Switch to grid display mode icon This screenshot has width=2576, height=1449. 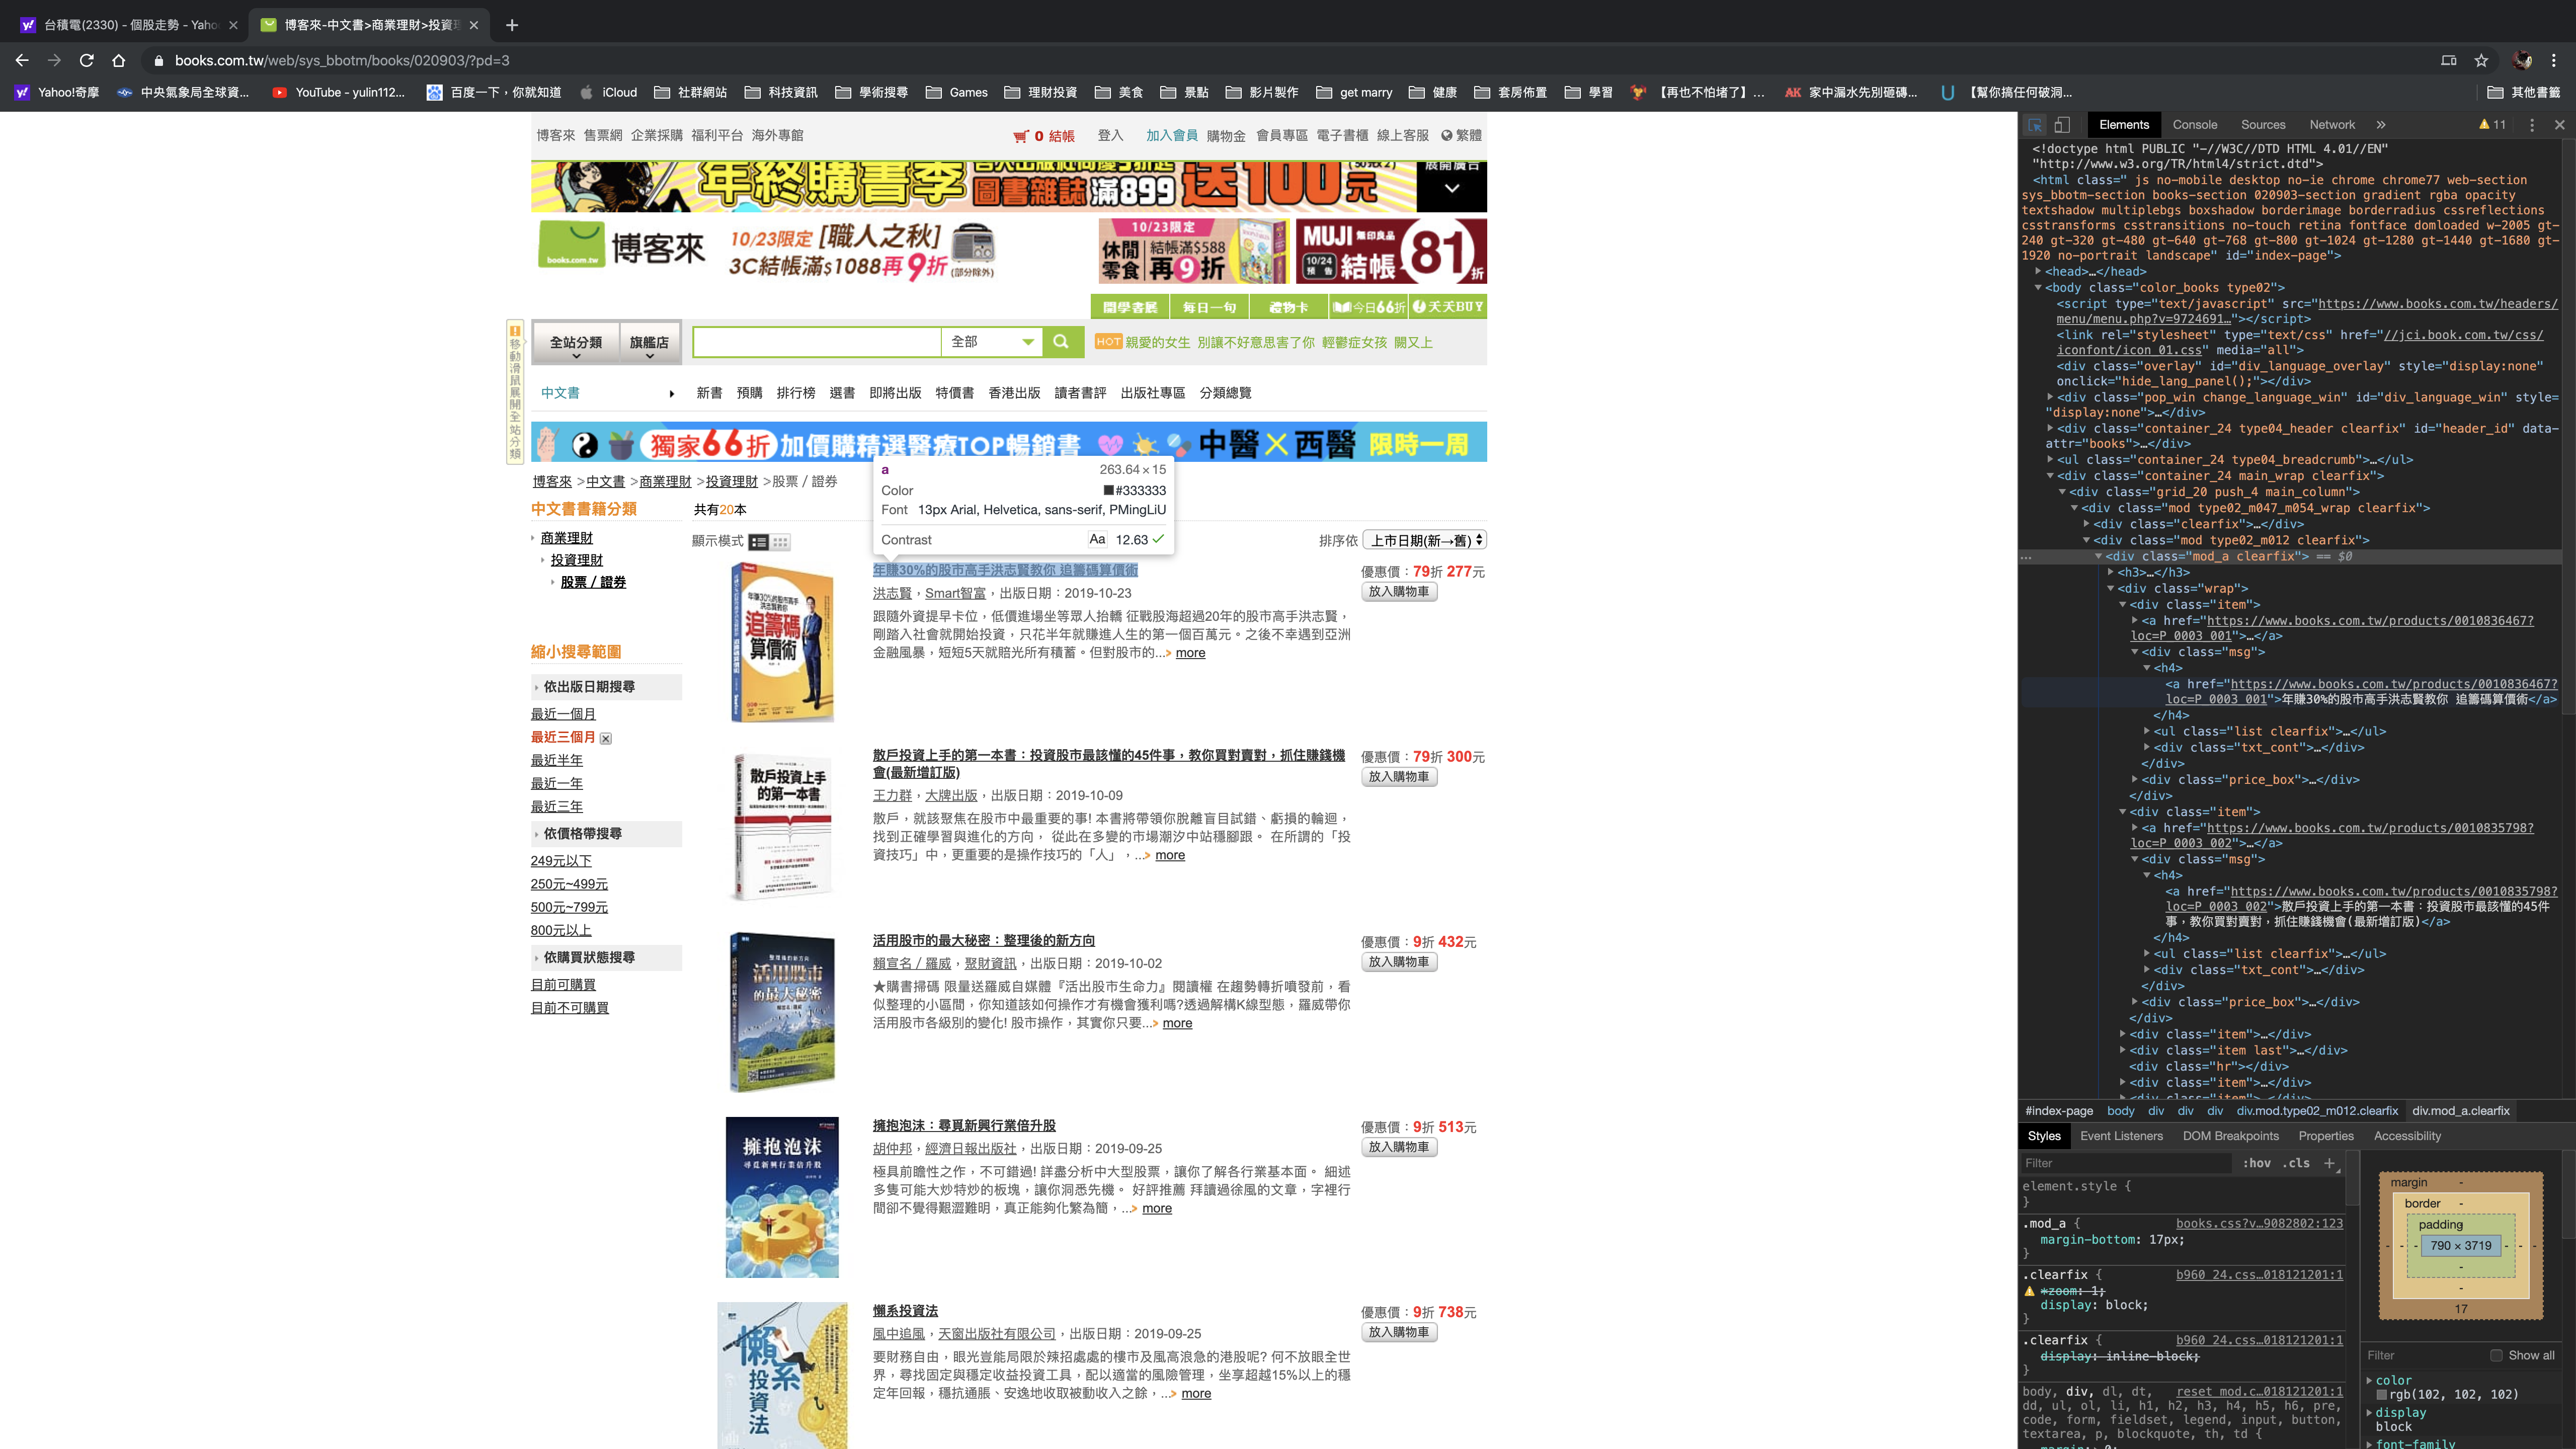tap(781, 542)
